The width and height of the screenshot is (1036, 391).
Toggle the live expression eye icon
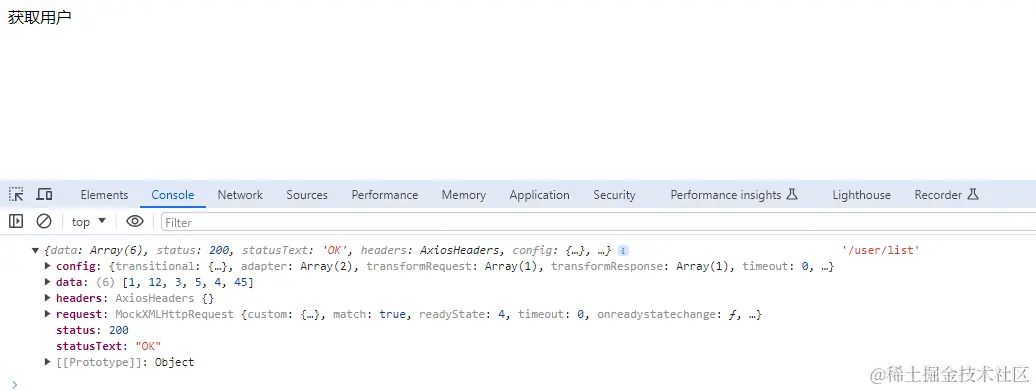tap(135, 221)
